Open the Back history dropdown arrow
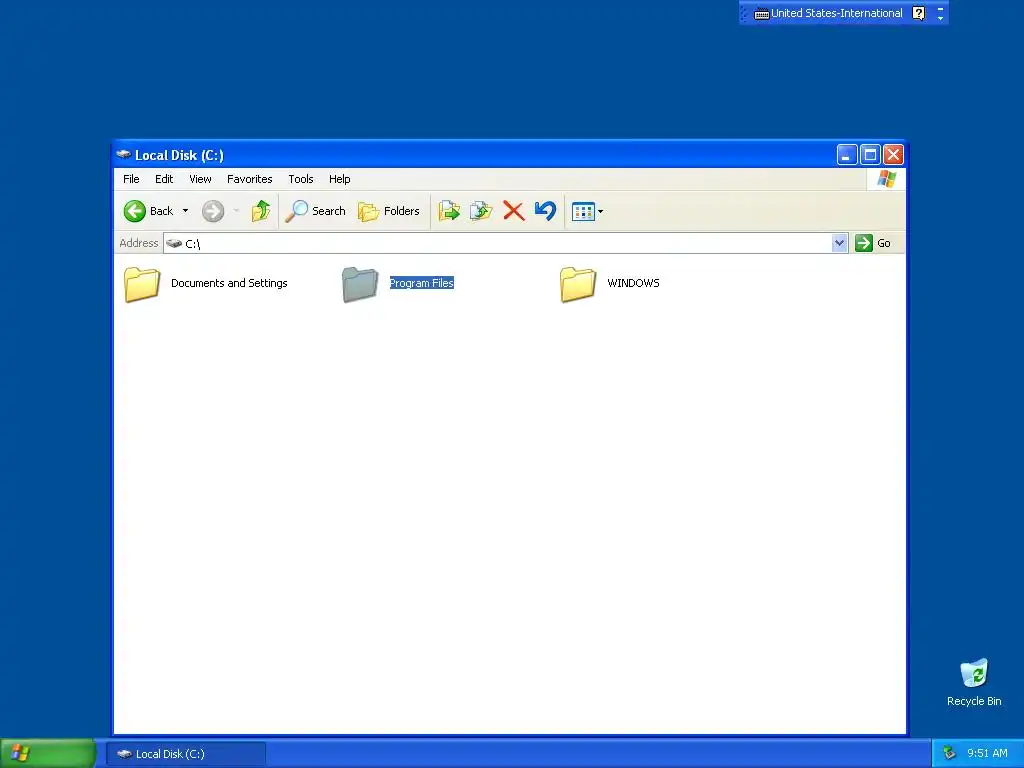Screen dimensions: 1024x768 coord(185,211)
